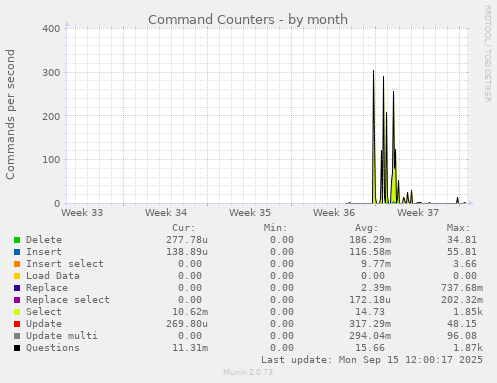The height and width of the screenshot is (383, 497).
Task: Click Select current value 10.62m
Action: [x=190, y=312]
